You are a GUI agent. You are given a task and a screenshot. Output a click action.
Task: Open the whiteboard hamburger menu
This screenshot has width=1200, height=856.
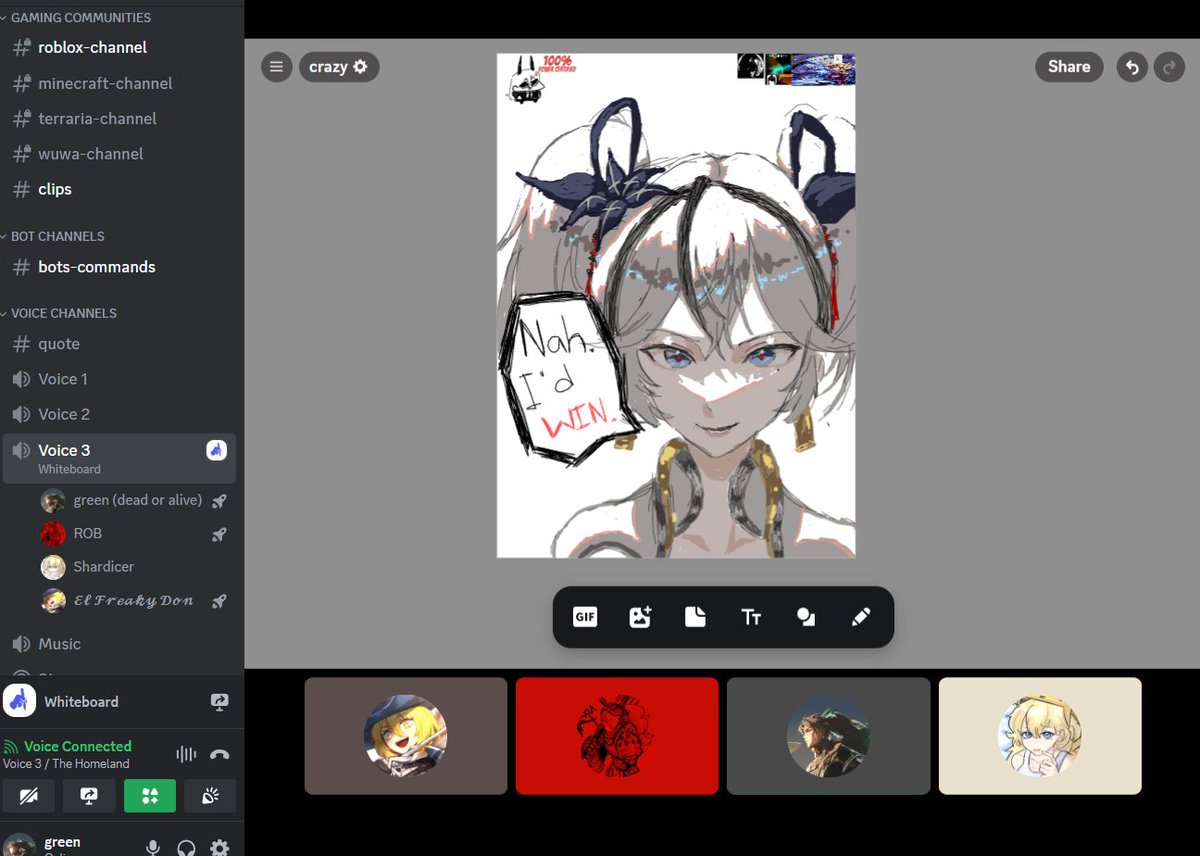coord(277,67)
